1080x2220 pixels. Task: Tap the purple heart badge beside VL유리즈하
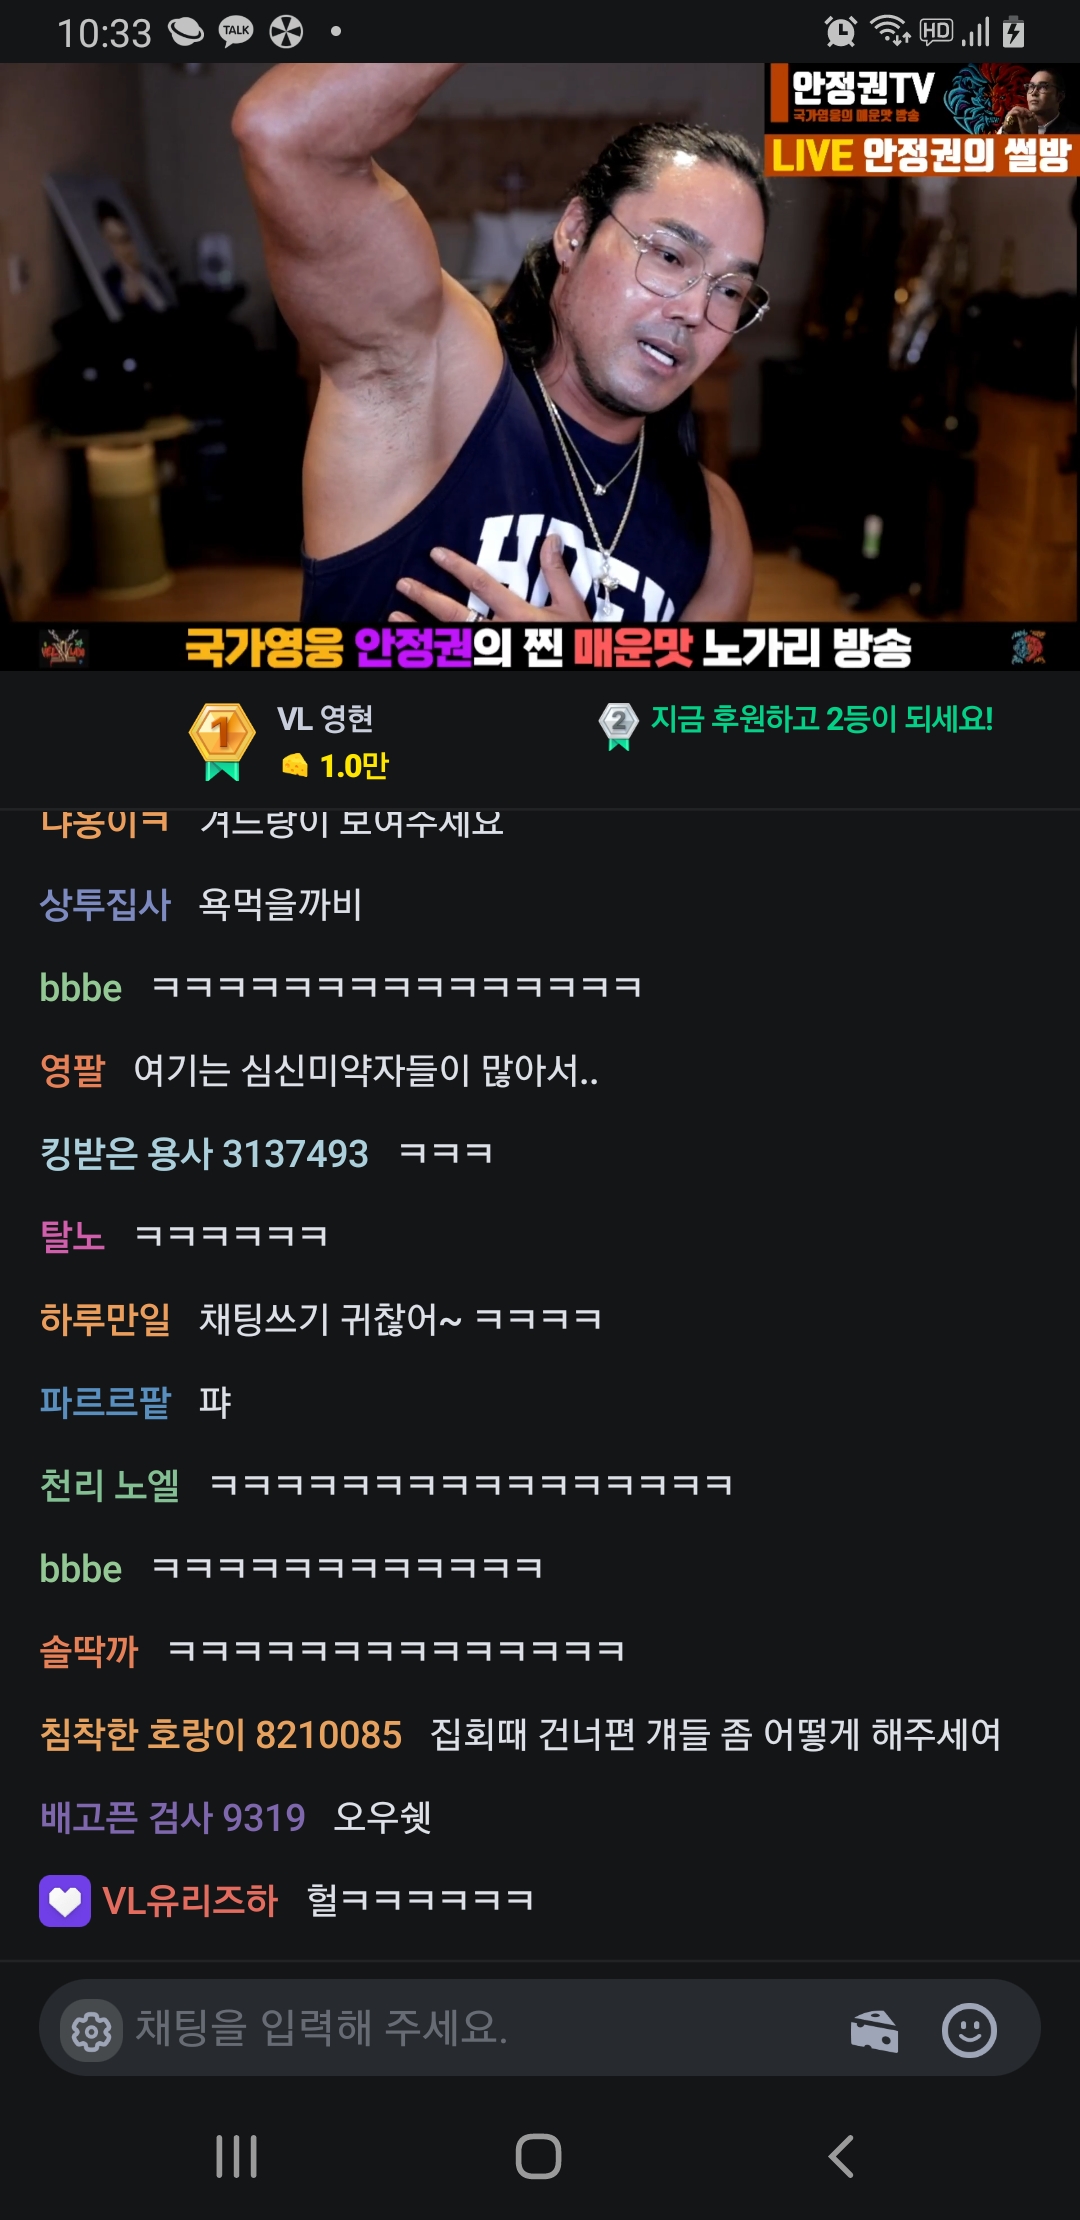[65, 1900]
